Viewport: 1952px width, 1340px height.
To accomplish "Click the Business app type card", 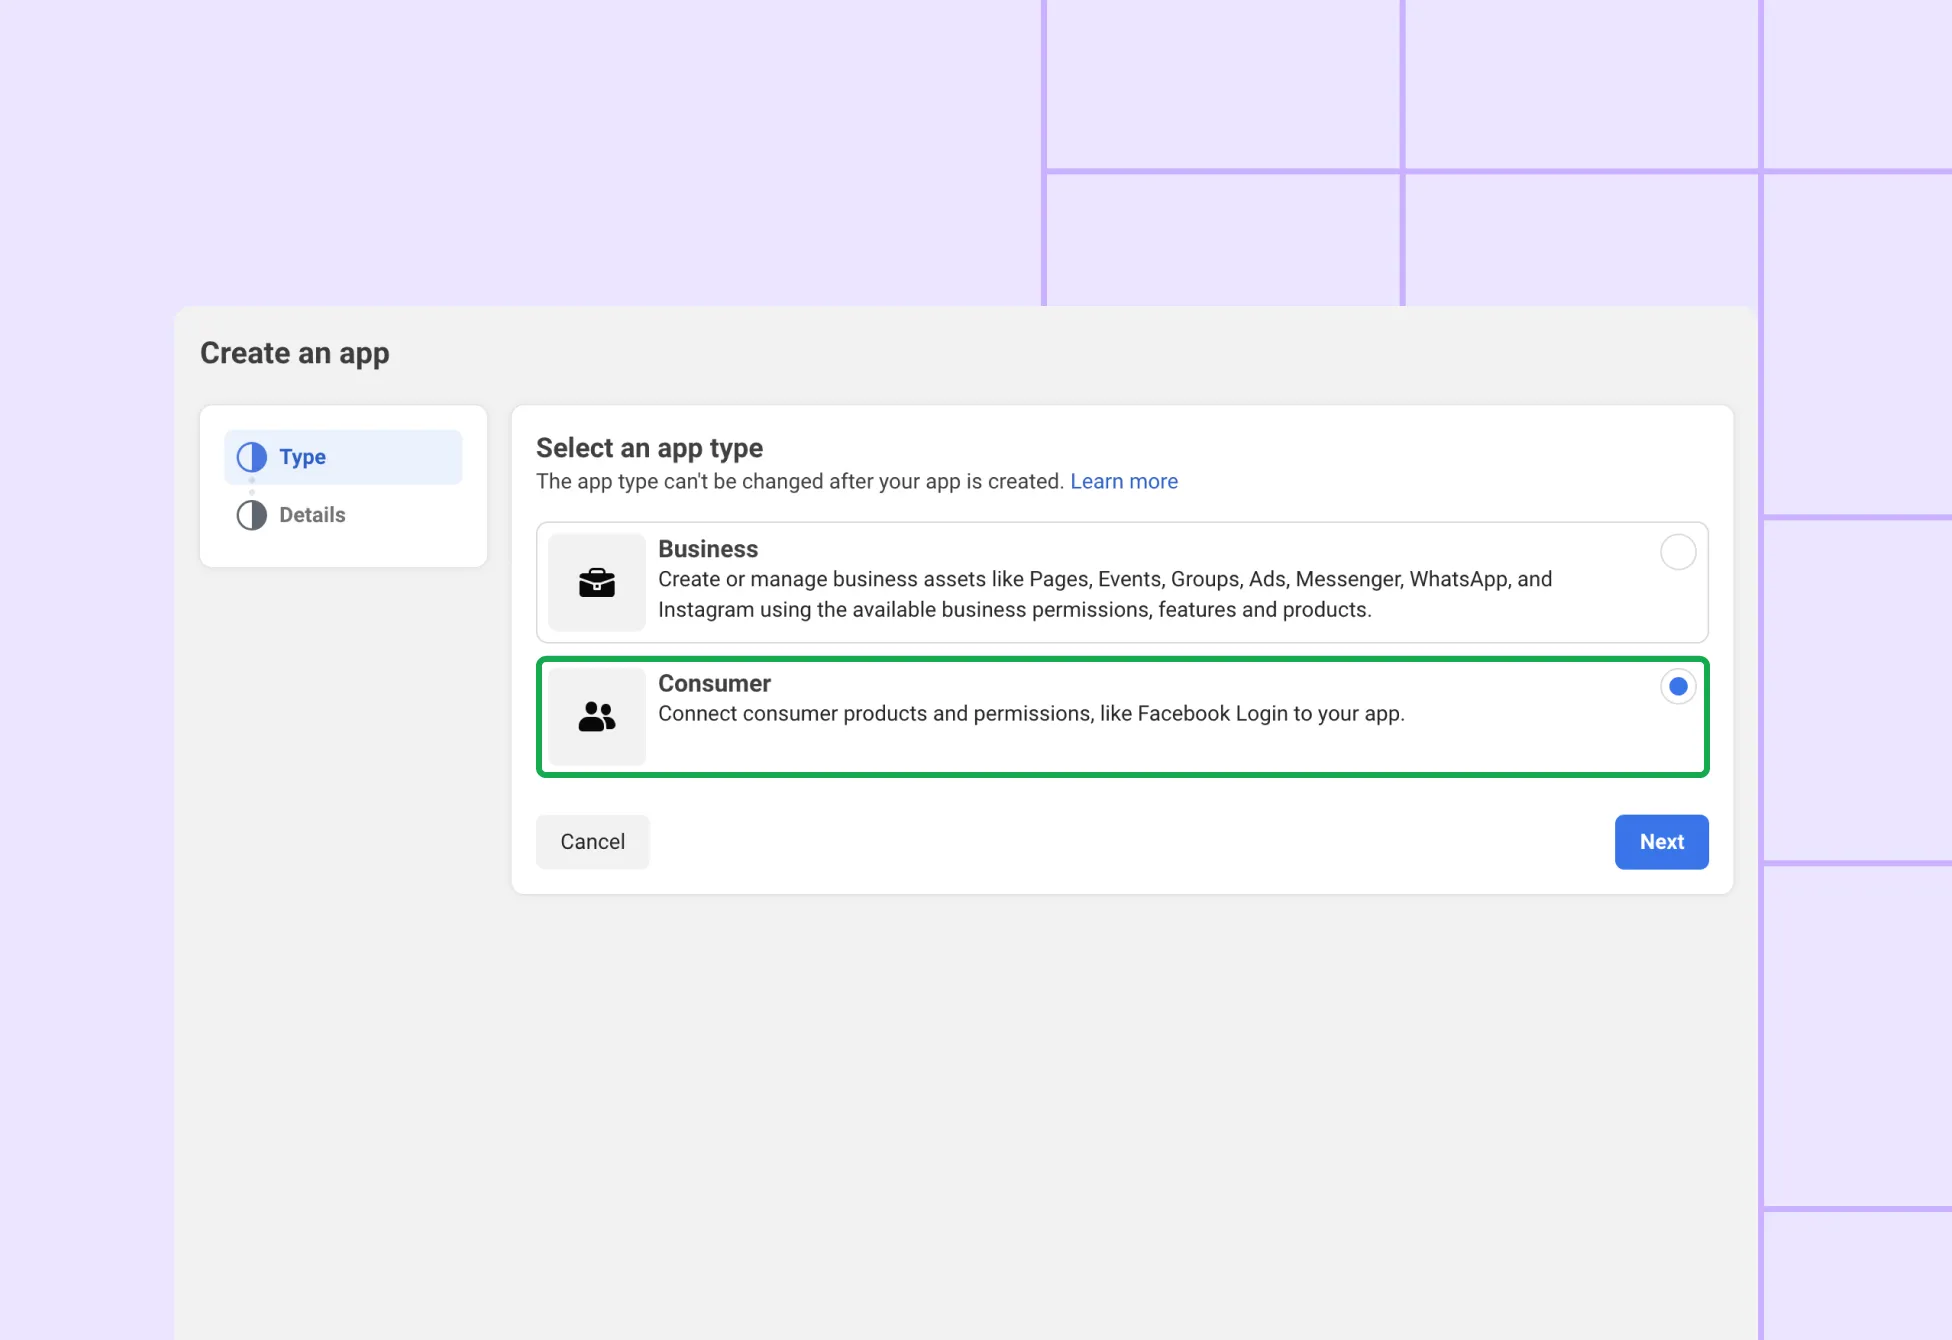I will coord(1122,582).
